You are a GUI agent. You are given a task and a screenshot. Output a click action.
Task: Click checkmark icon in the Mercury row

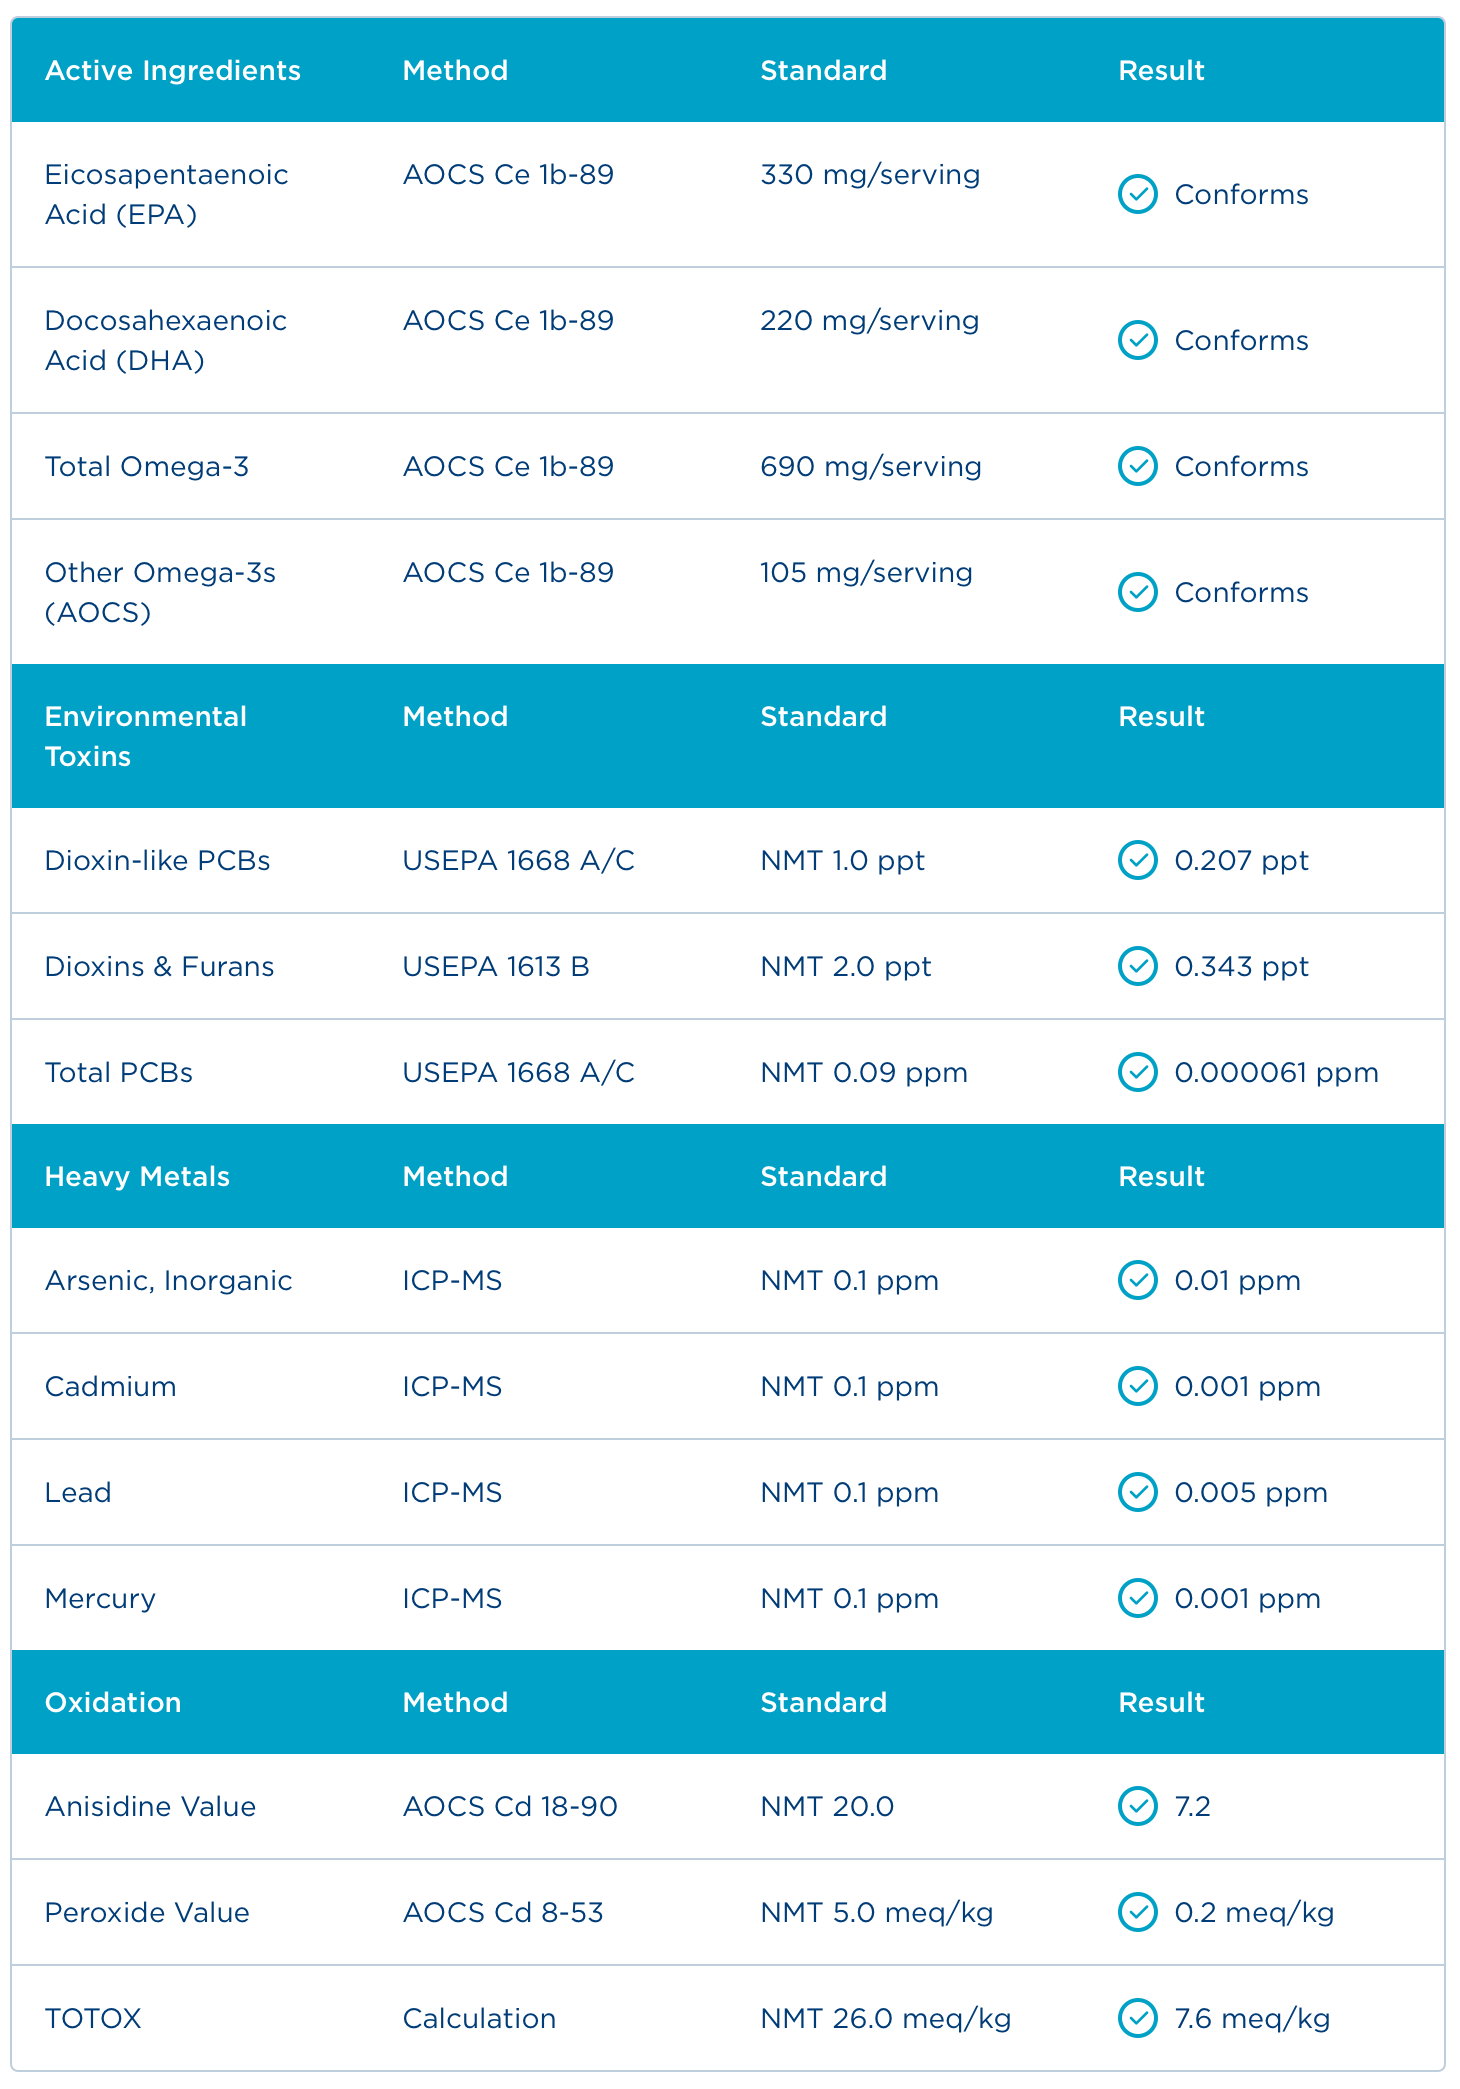point(1137,1598)
